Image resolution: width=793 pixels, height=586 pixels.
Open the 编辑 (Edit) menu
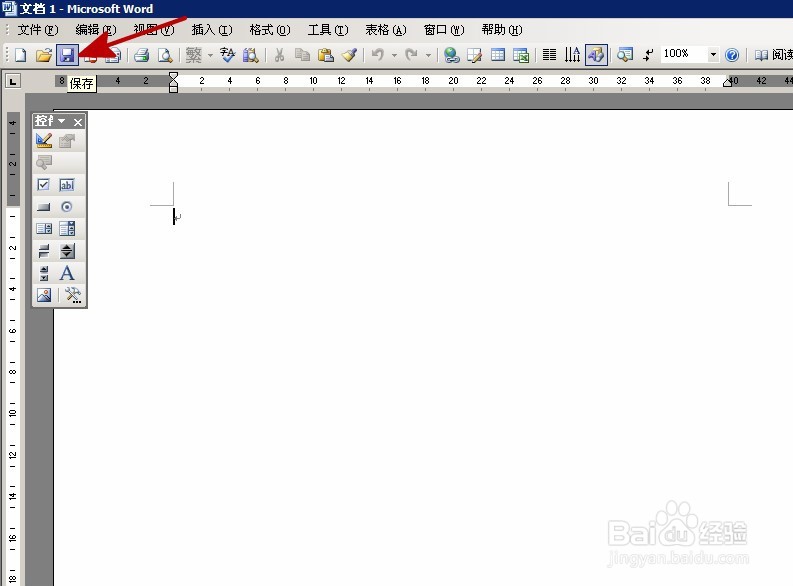click(96, 30)
